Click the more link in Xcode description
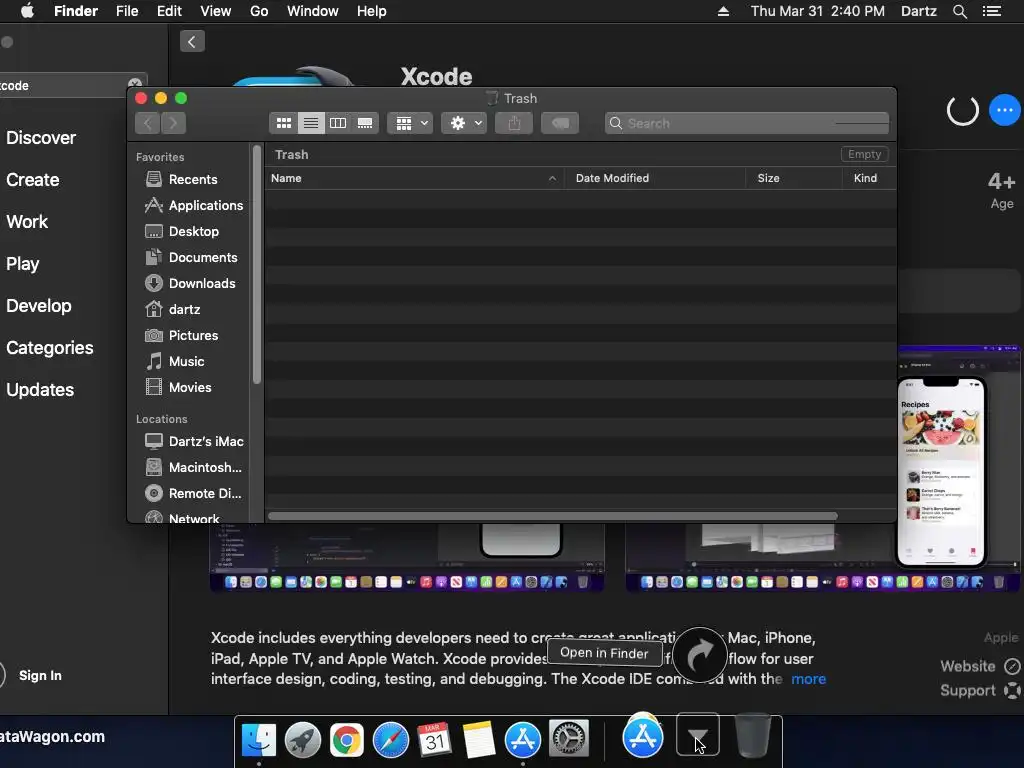 (x=808, y=679)
